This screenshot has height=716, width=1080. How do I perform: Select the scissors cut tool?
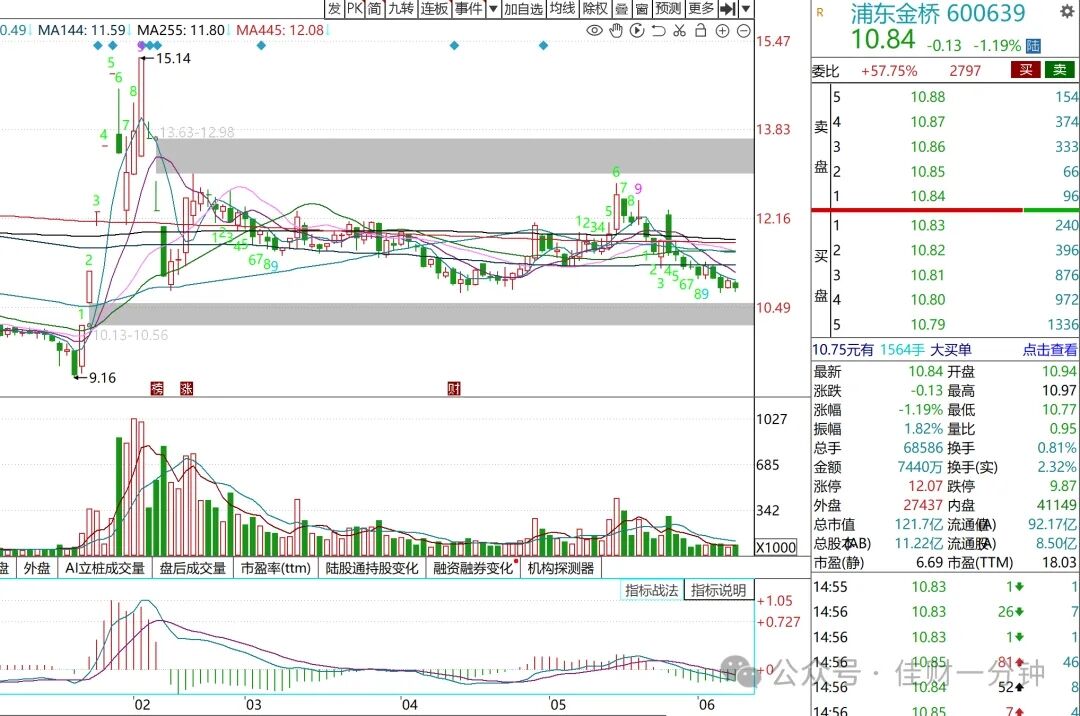[680, 30]
